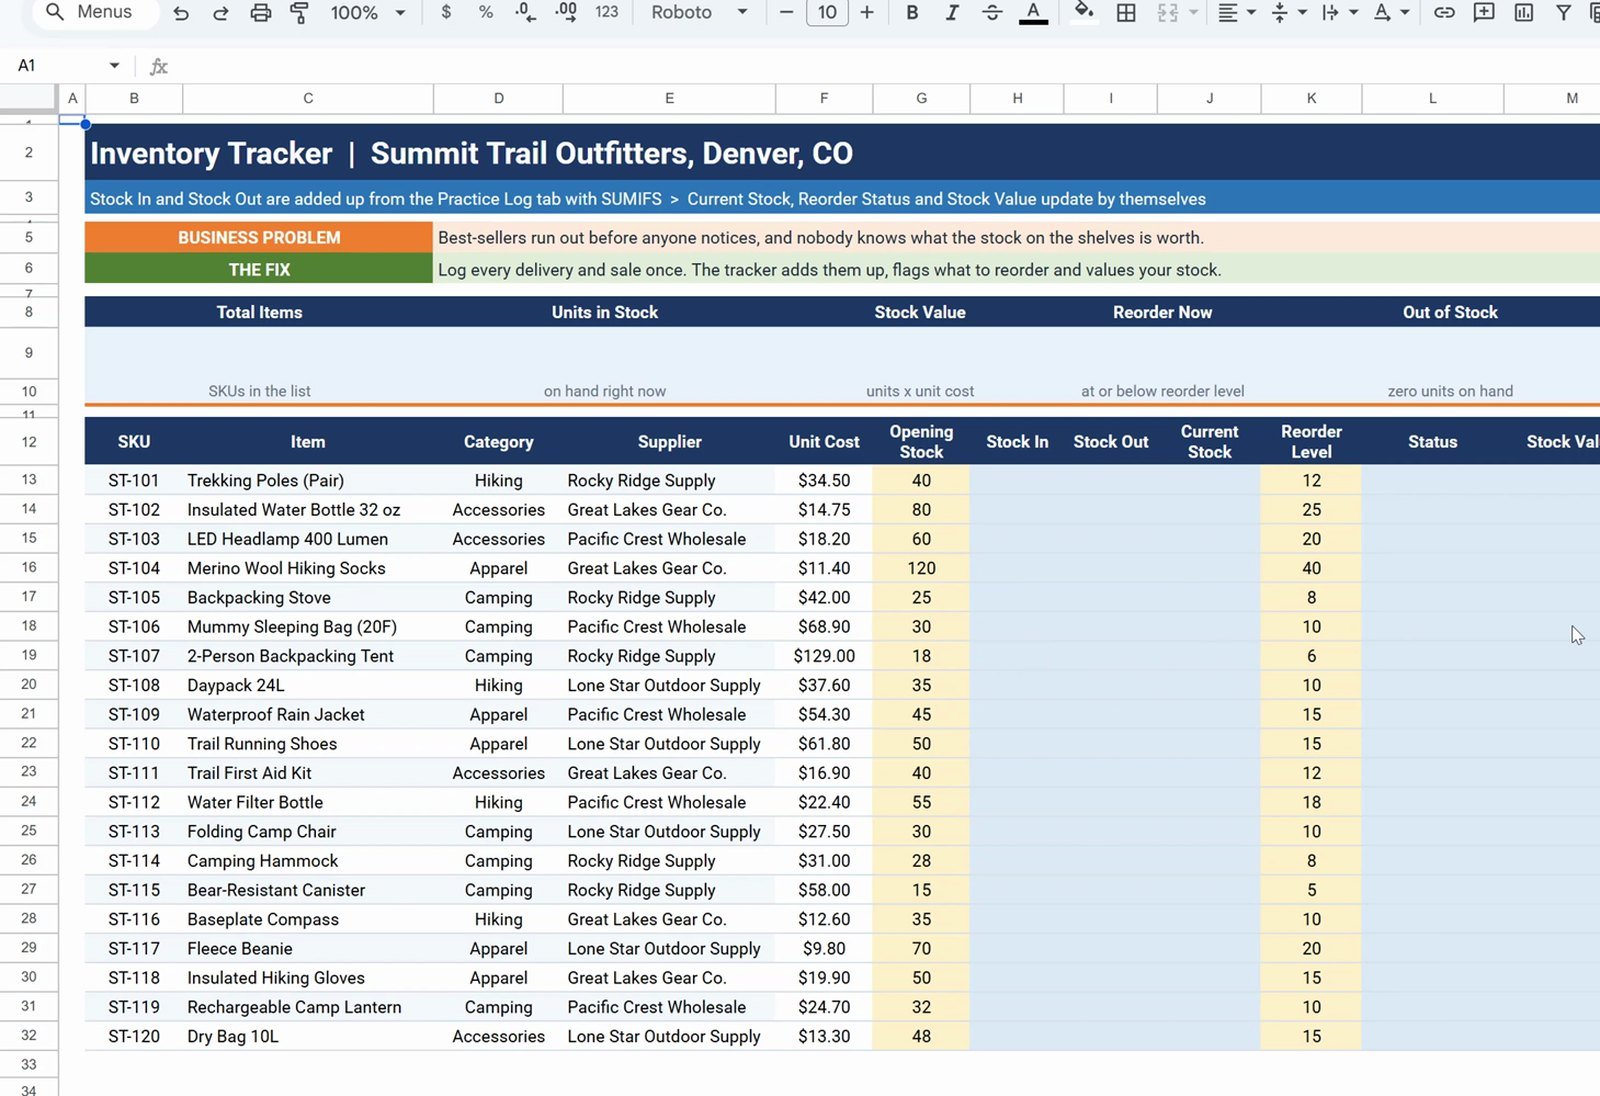The height and width of the screenshot is (1096, 1600).
Task: Redo the last undone action
Action: (x=221, y=13)
